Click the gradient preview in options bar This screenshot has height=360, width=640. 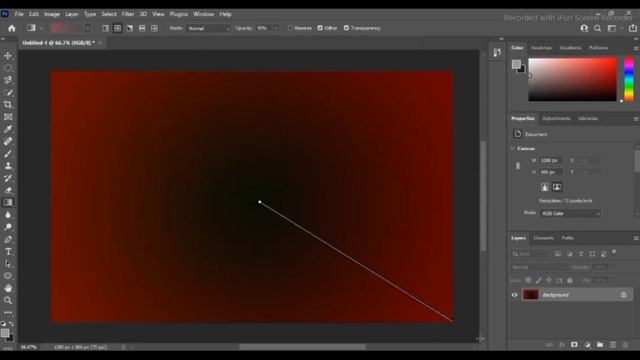point(66,28)
